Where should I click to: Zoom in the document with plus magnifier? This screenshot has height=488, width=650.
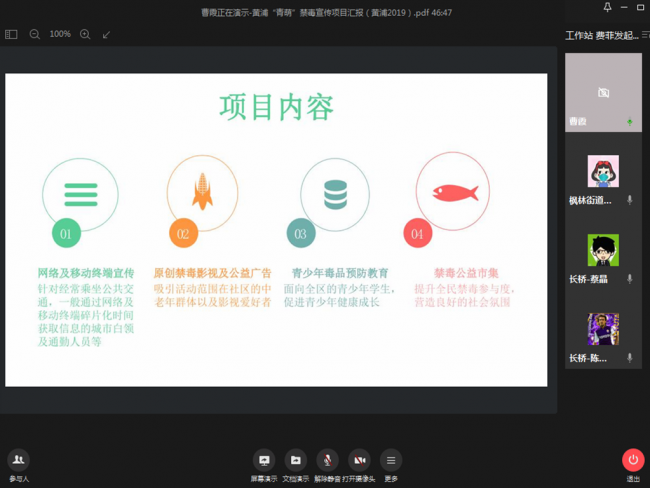coord(85,34)
